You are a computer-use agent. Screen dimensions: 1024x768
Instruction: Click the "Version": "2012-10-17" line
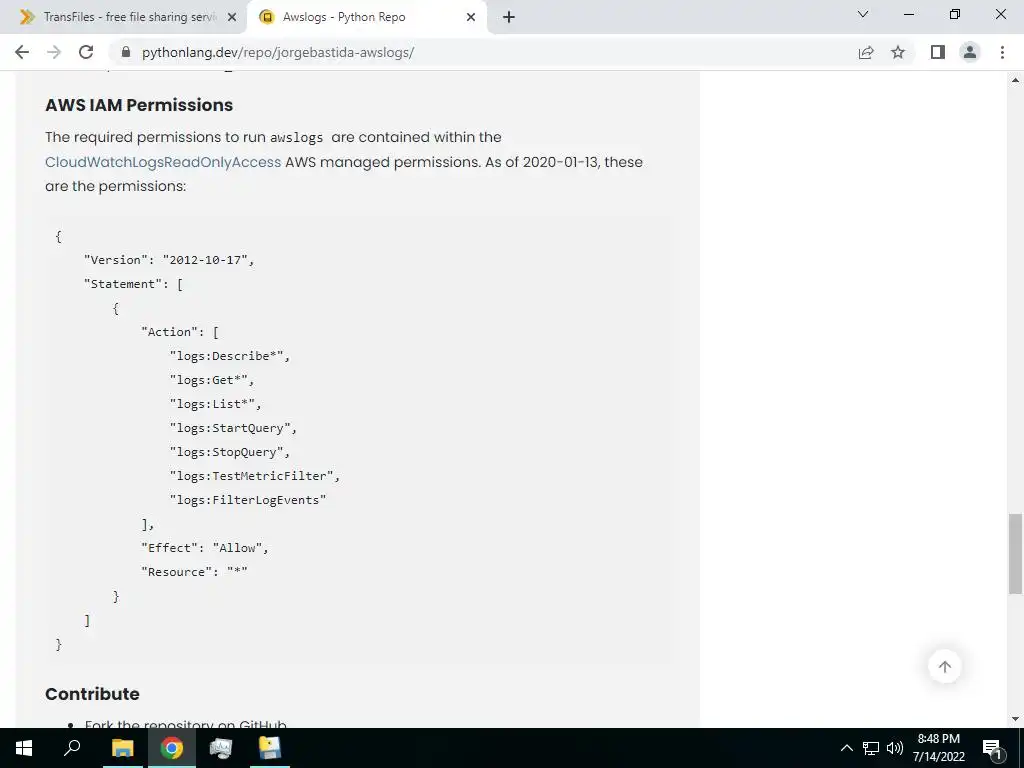169,260
